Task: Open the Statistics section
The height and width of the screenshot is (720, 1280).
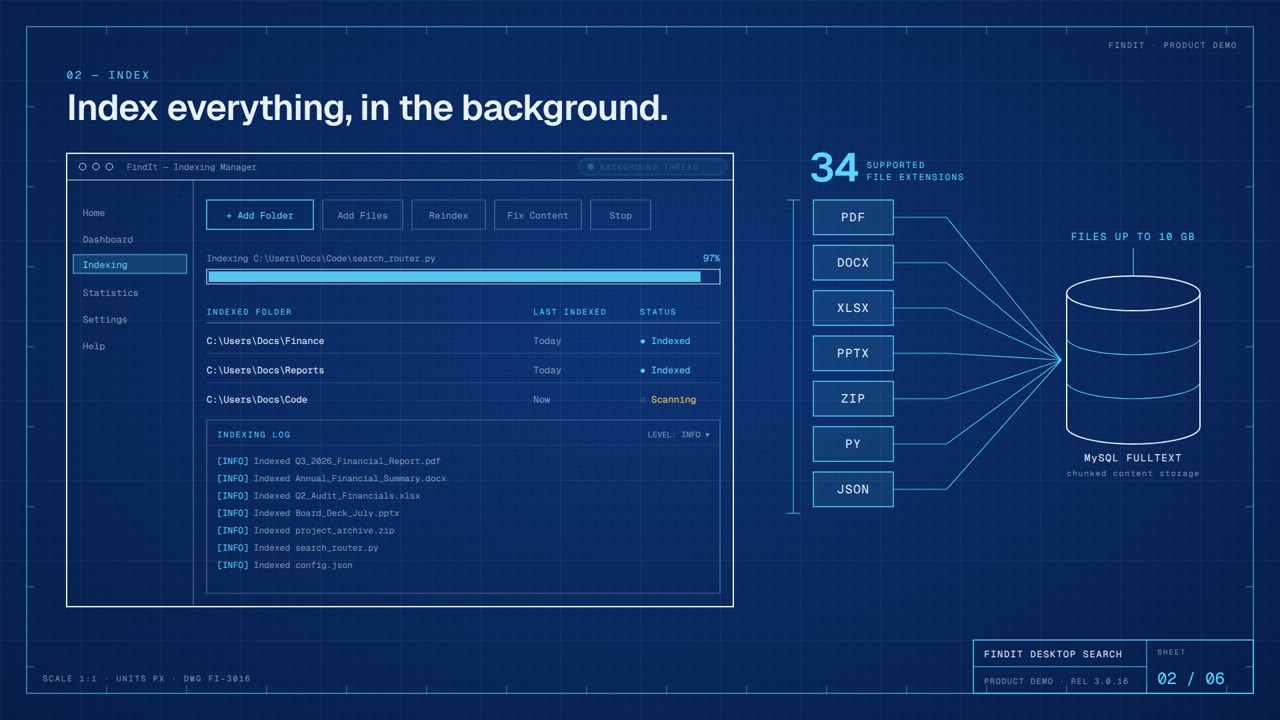Action: (110, 293)
